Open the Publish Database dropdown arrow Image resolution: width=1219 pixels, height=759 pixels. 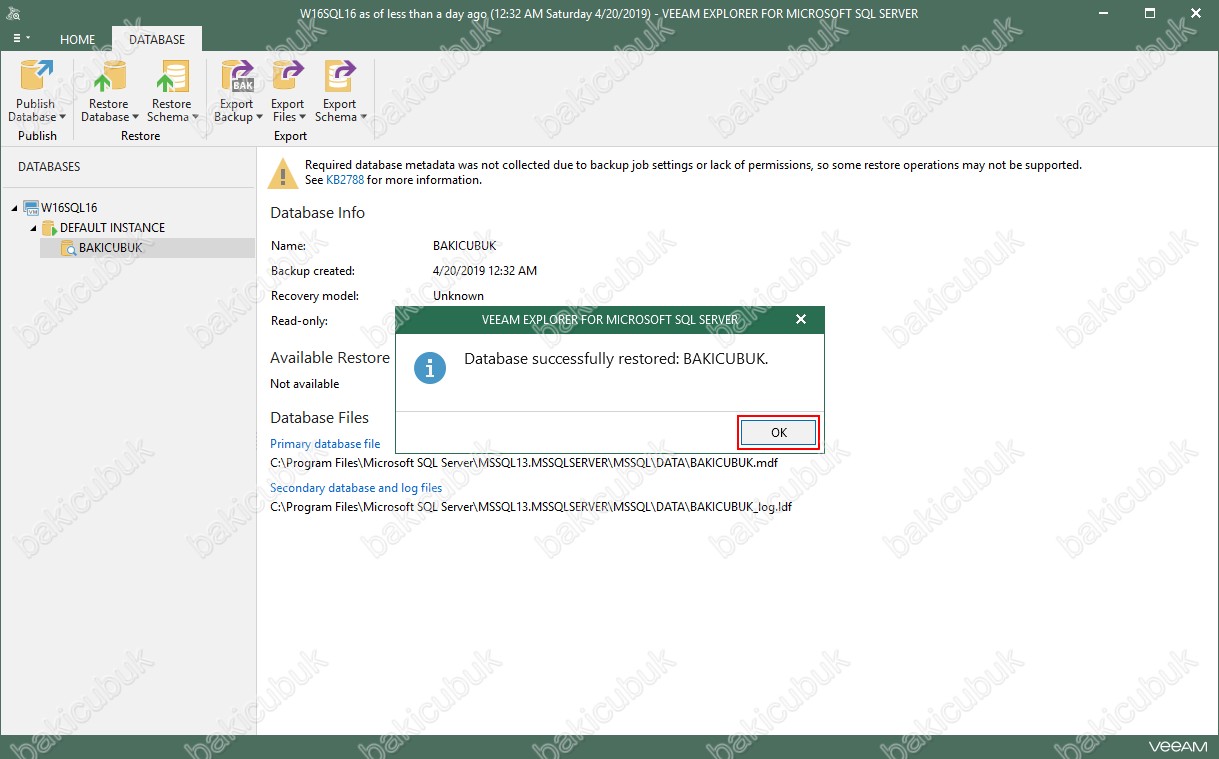click(62, 117)
